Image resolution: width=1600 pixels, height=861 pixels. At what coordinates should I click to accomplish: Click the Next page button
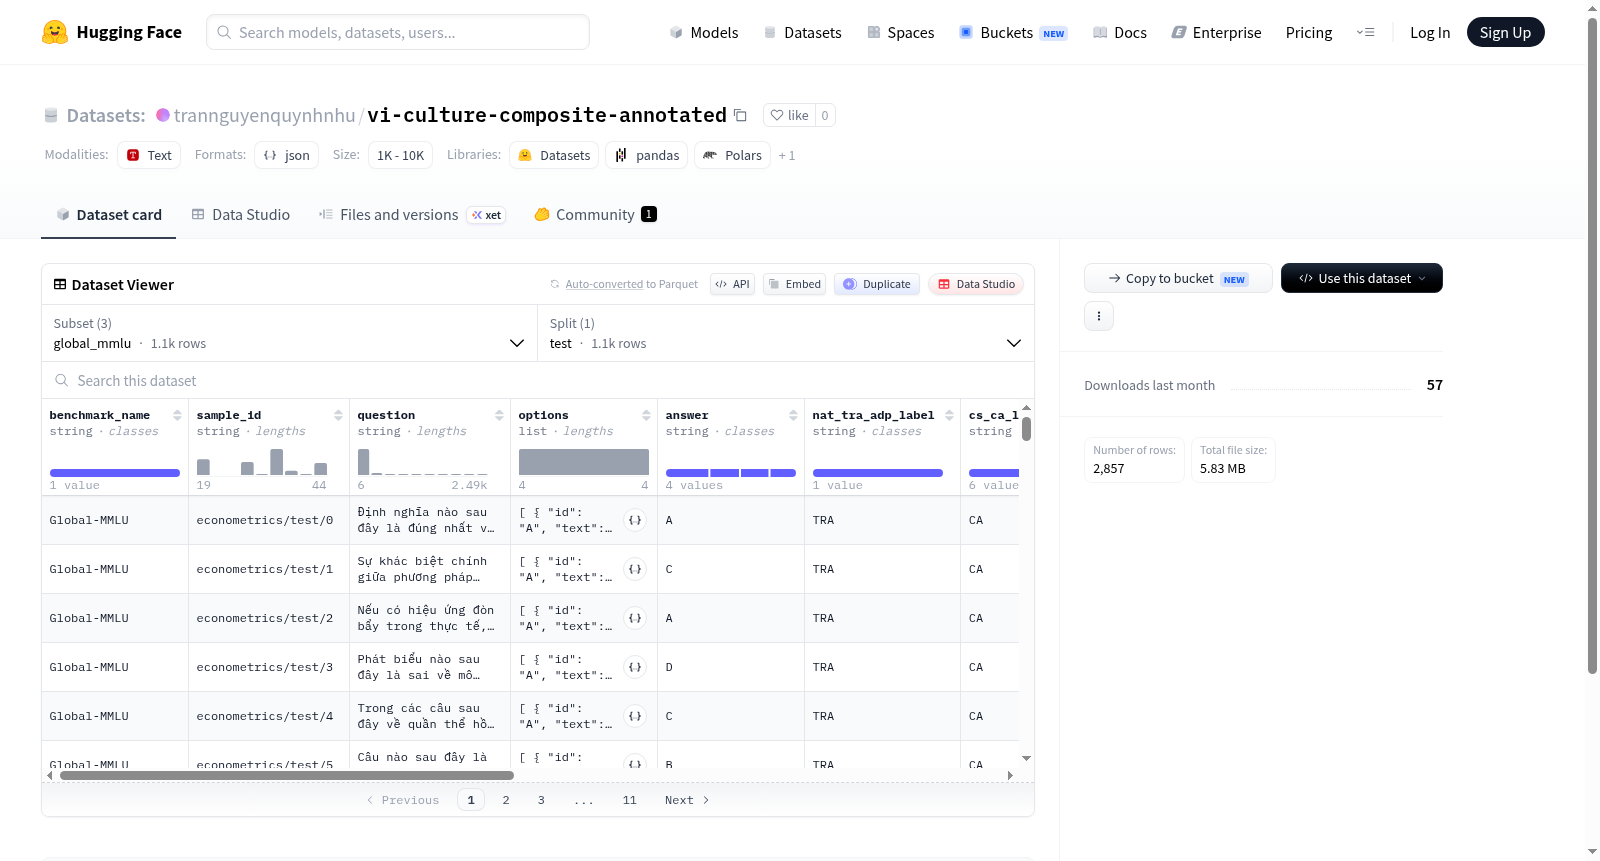click(687, 800)
